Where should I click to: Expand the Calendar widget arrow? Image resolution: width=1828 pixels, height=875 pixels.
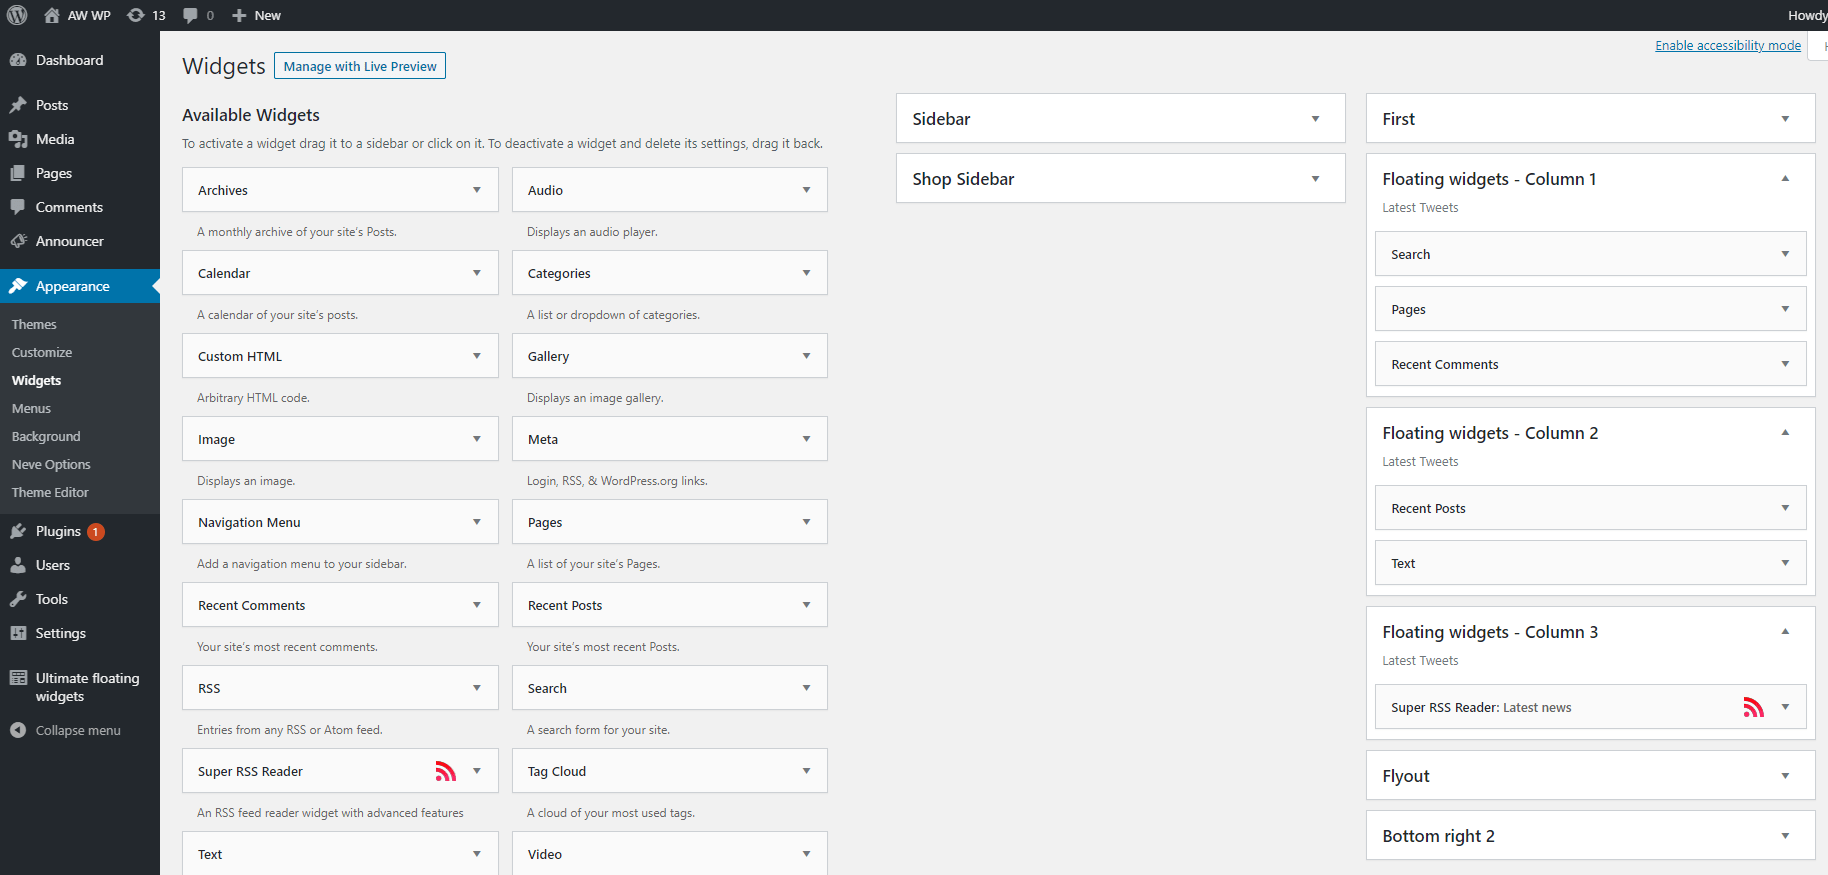(x=477, y=273)
